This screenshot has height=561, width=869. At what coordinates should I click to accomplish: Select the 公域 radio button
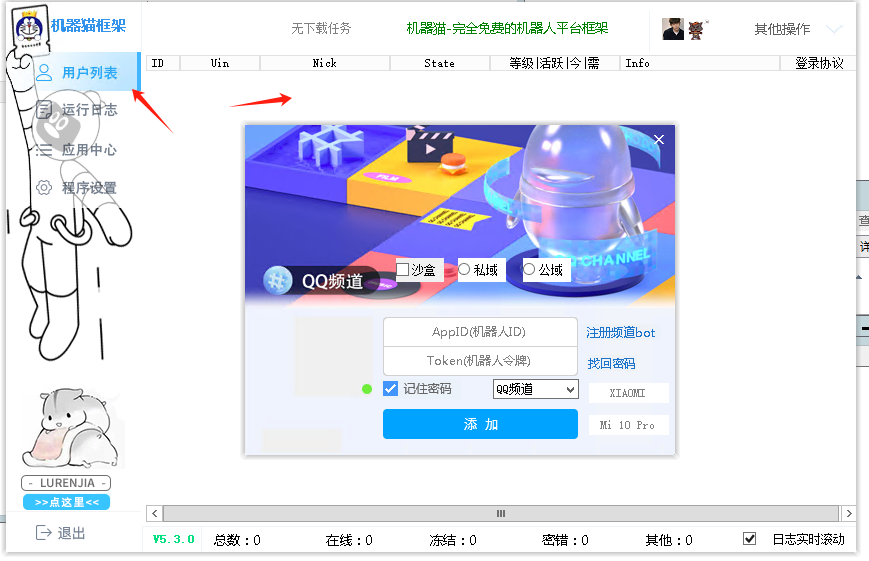coord(529,269)
